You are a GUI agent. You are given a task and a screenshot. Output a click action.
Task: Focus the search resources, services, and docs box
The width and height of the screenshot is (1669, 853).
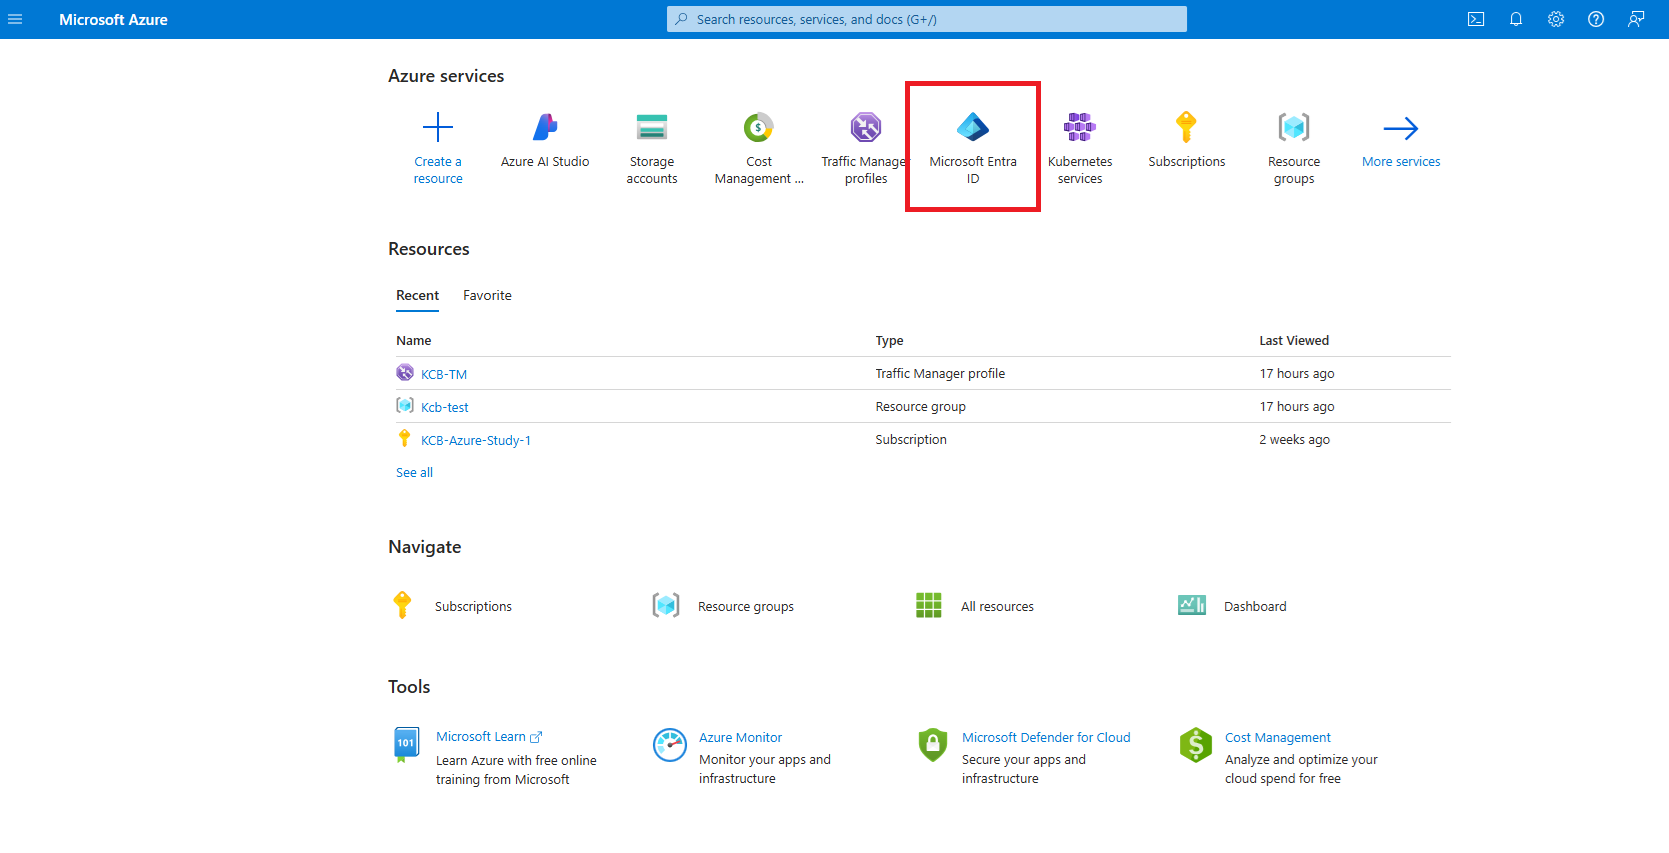pos(927,19)
